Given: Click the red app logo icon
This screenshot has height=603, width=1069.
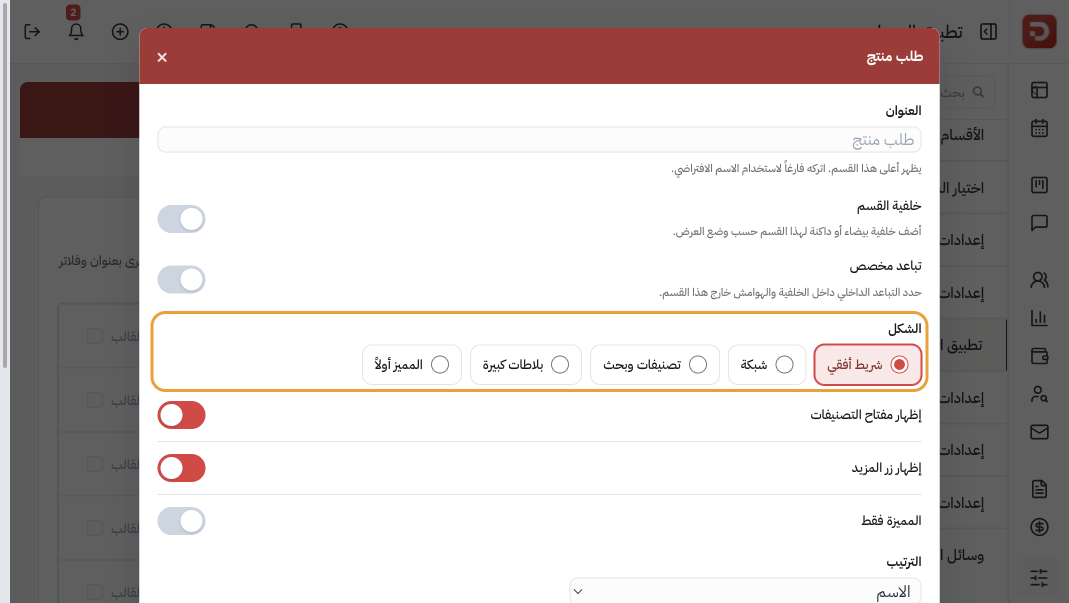Looking at the screenshot, I should point(1038,31).
